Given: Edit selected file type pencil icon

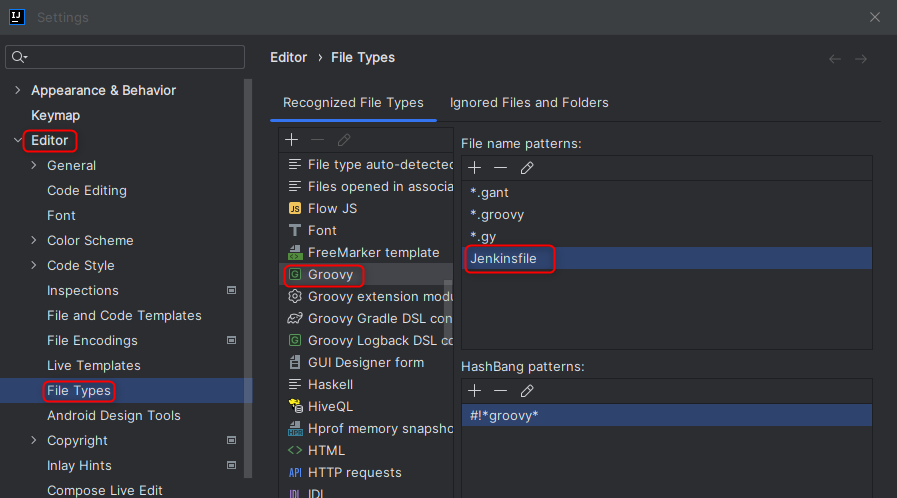Looking at the screenshot, I should point(344,140).
